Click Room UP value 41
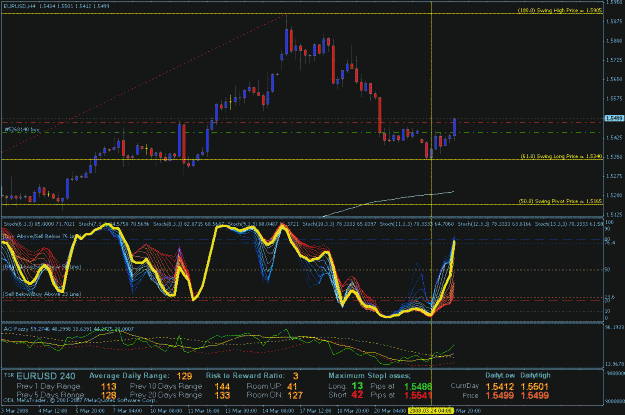The image size is (625, 415). coord(292,386)
